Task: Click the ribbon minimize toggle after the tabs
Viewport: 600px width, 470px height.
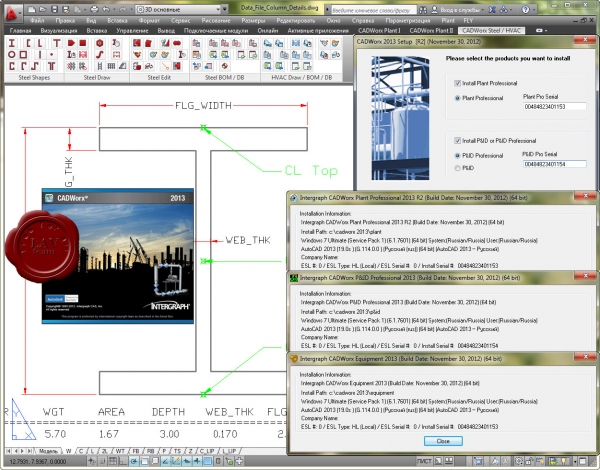Action: [x=540, y=30]
